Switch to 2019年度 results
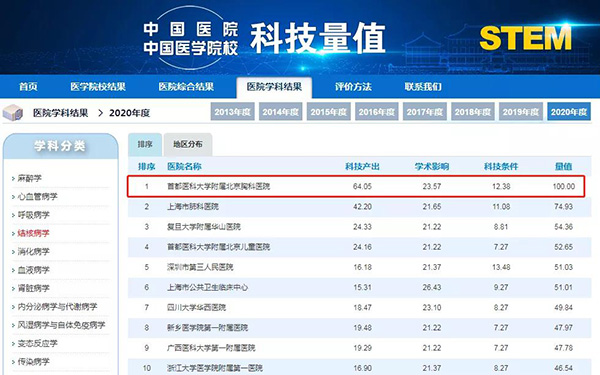 pos(521,112)
